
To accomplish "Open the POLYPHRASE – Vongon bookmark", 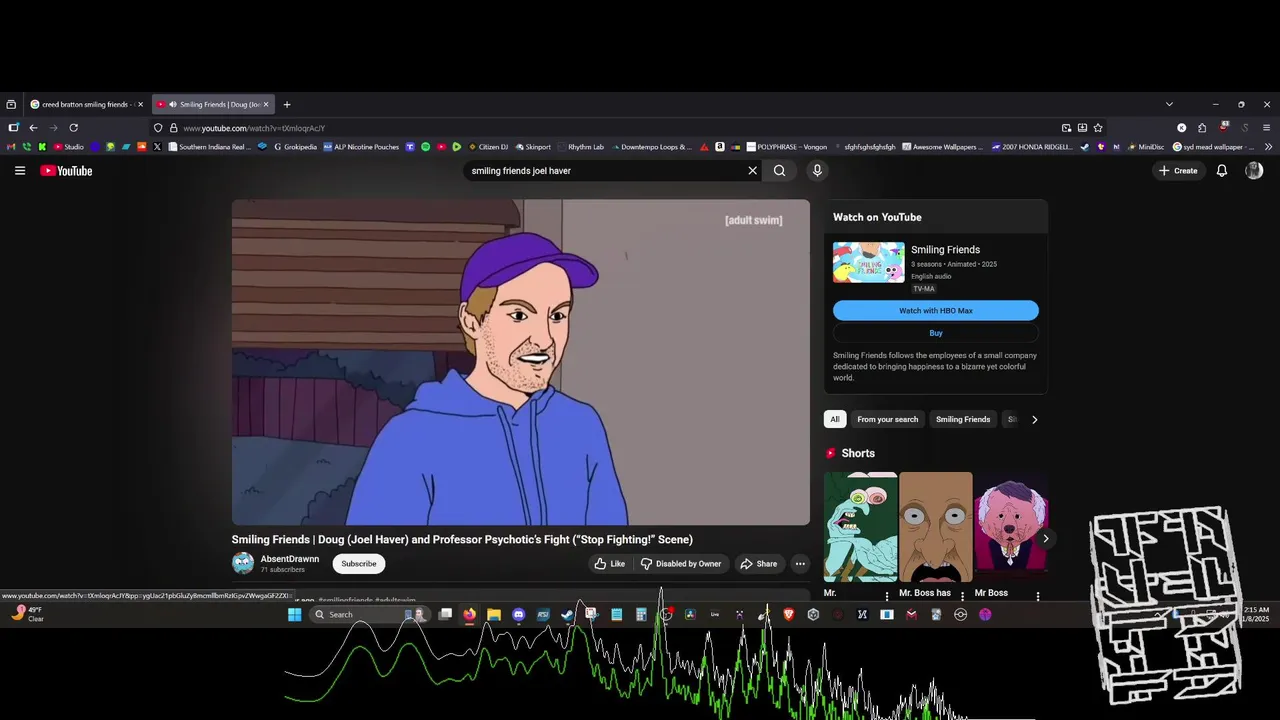I will pos(787,147).
